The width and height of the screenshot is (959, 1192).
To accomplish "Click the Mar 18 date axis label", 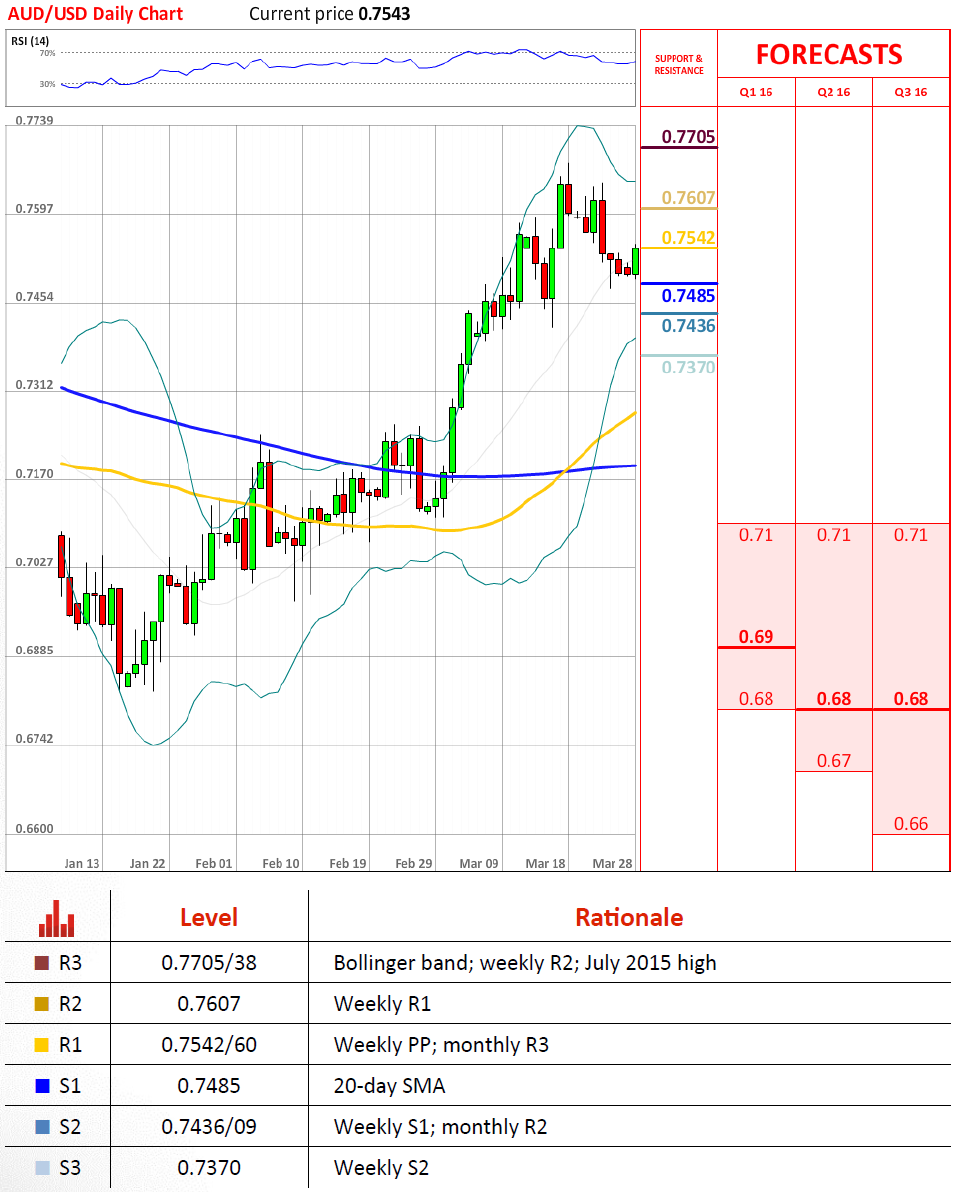I will [546, 864].
